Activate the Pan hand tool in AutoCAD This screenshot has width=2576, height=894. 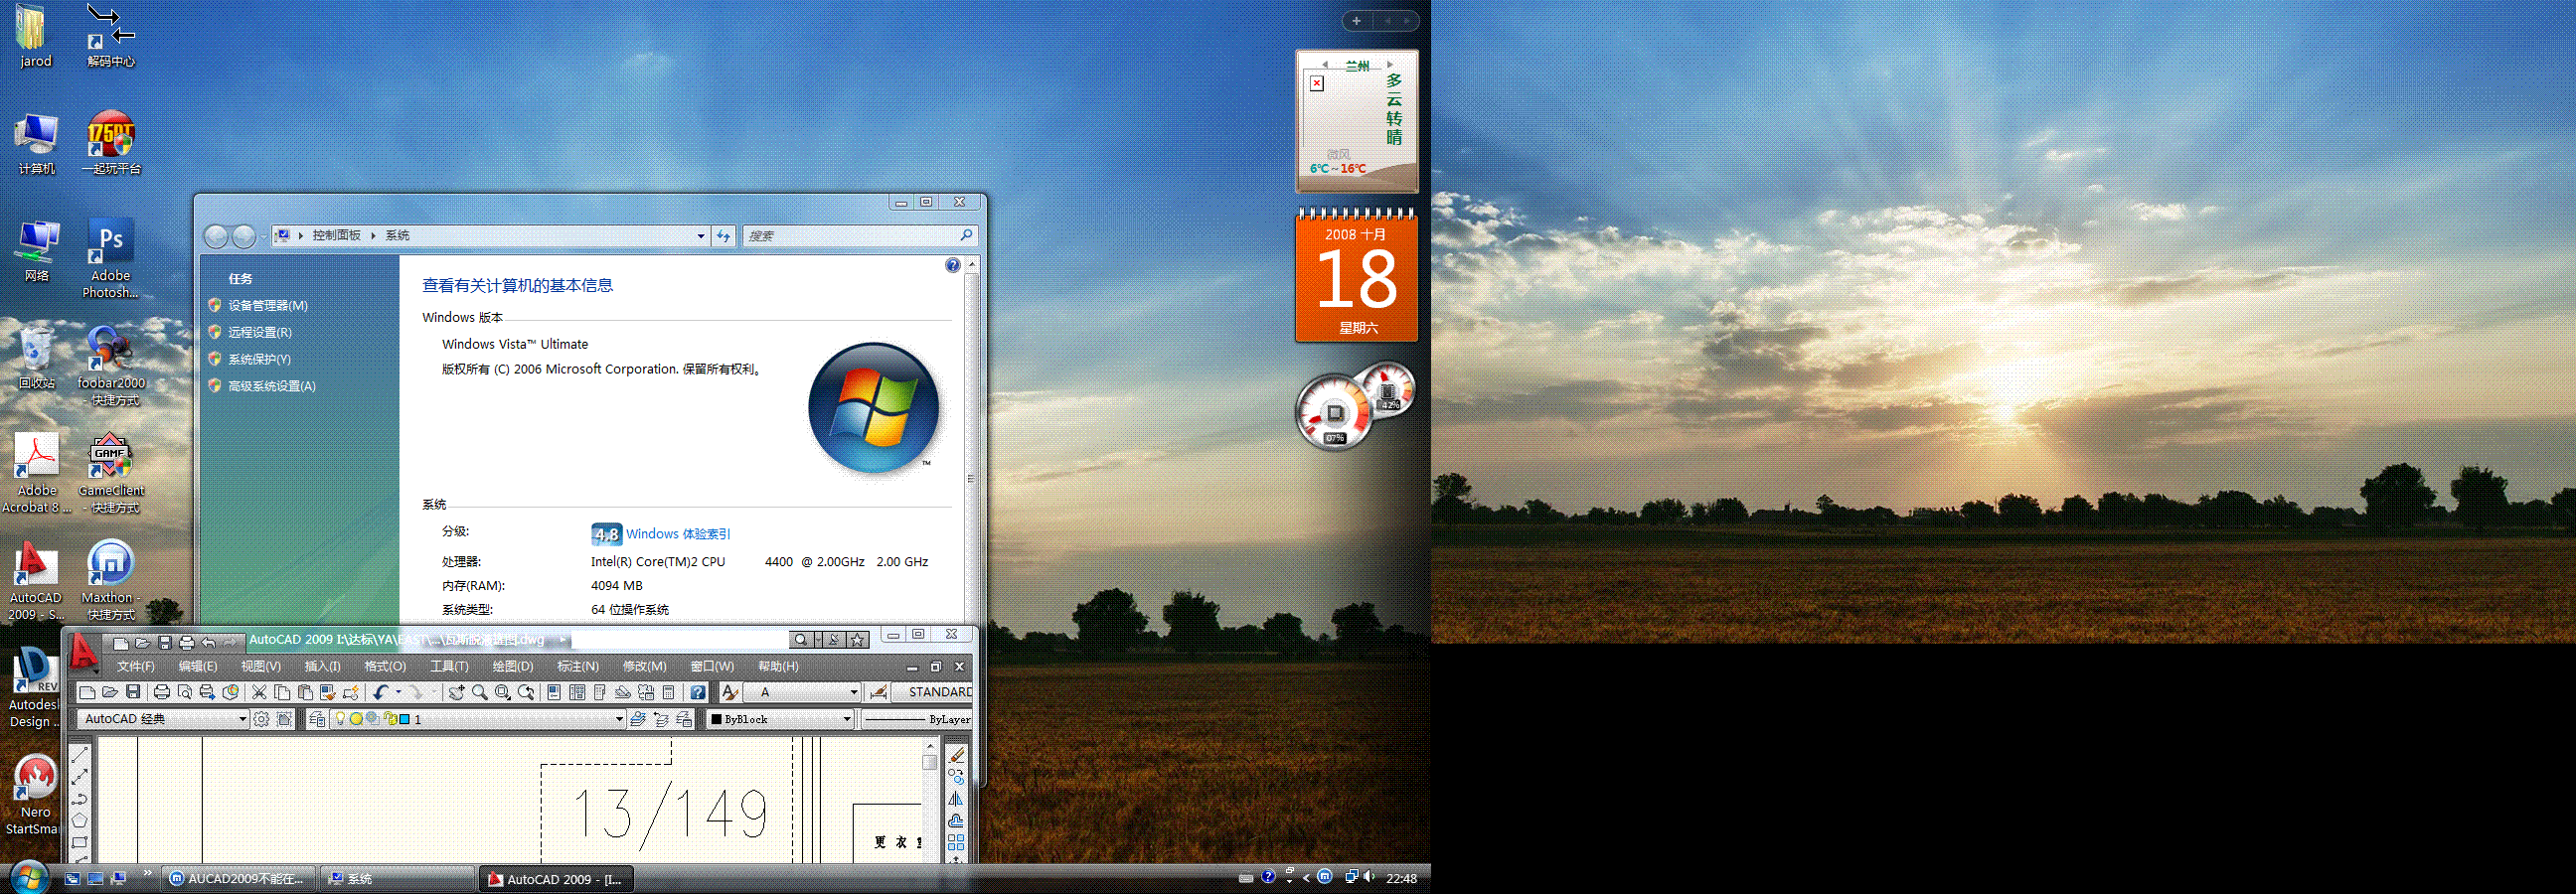coord(456,692)
